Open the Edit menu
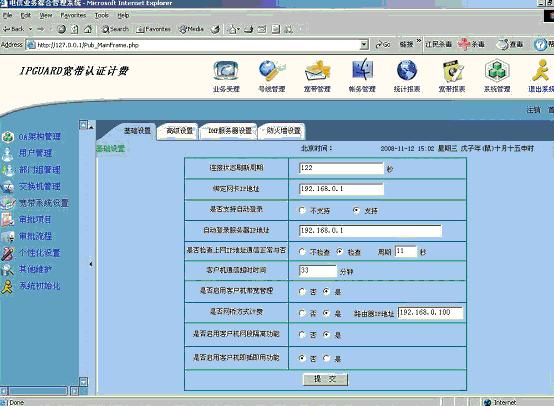This screenshot has height=406, width=554. tap(25, 15)
